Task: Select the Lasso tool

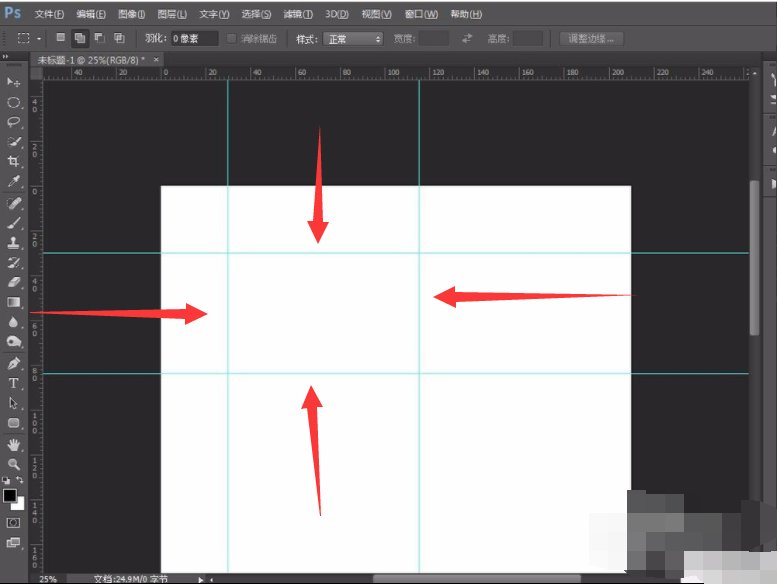Action: 14,122
